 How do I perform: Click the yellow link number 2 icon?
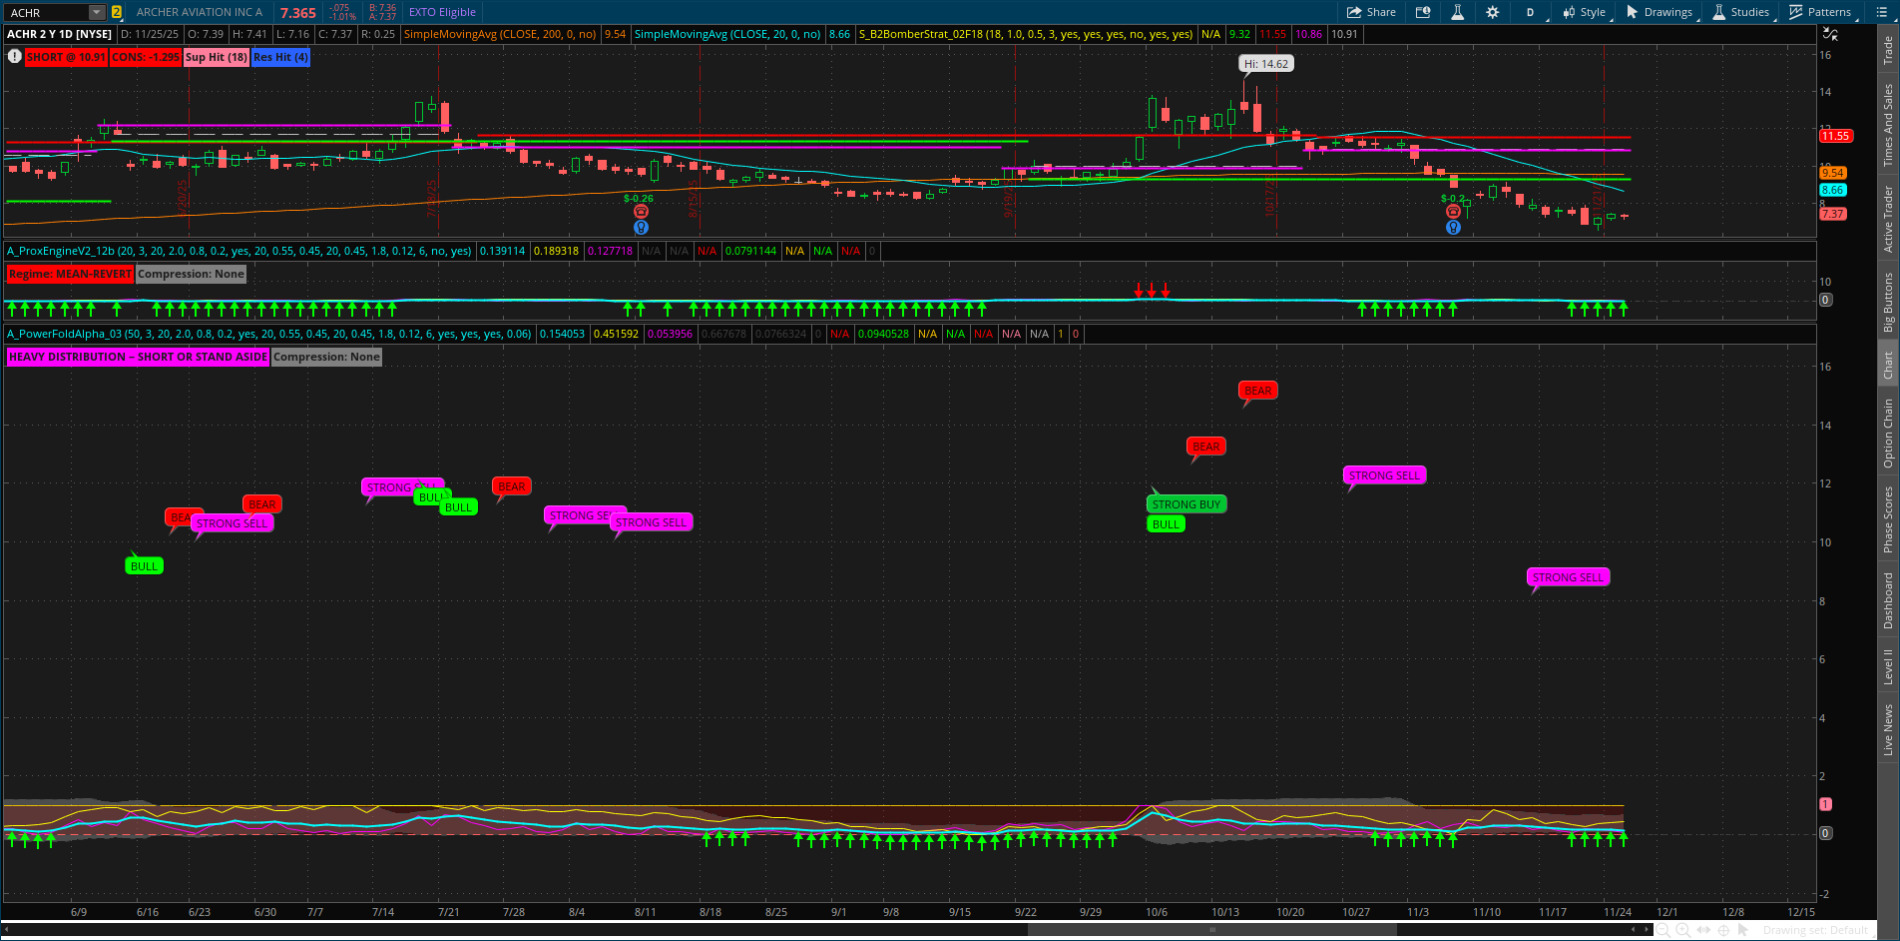point(117,12)
